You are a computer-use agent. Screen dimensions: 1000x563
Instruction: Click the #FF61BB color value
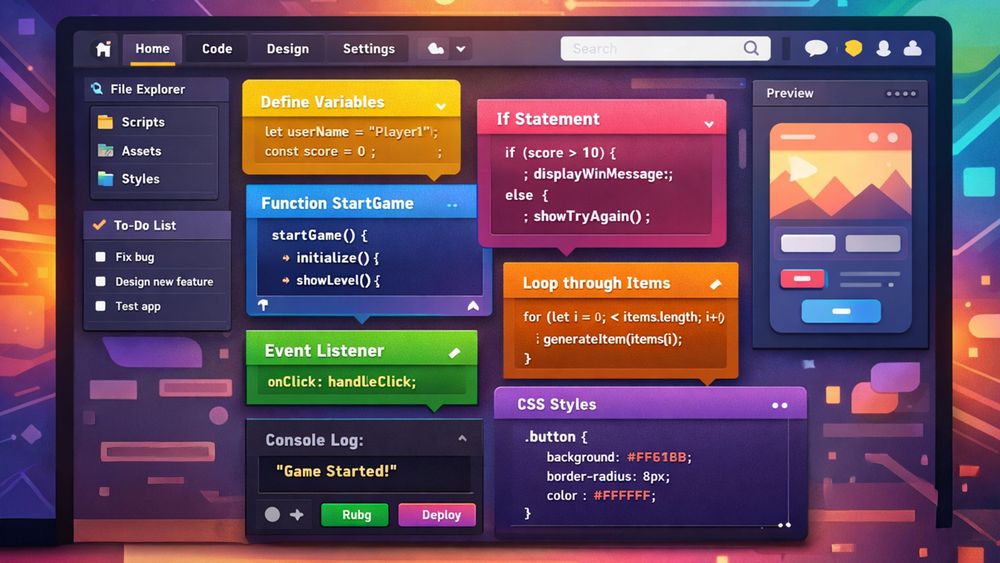coord(656,457)
